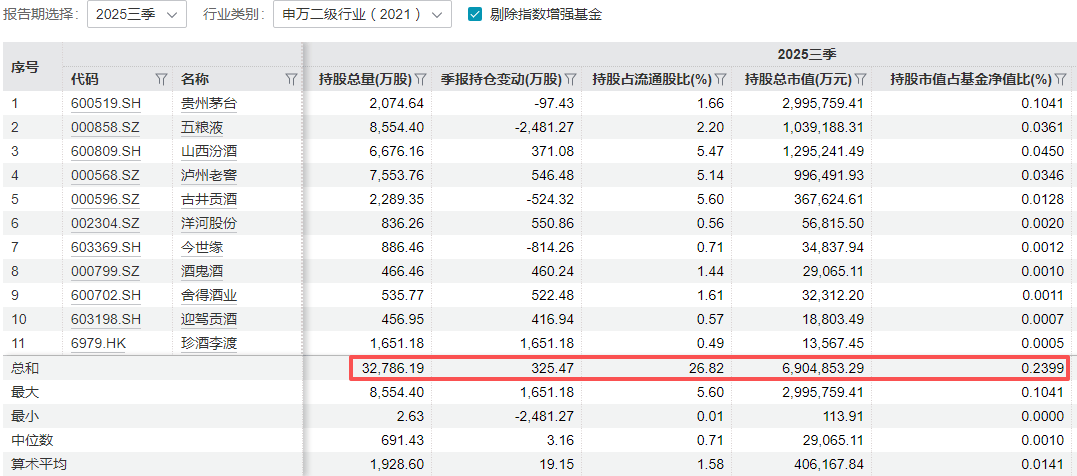Open filter for 季报持仓变动(万股) column

coord(571,79)
